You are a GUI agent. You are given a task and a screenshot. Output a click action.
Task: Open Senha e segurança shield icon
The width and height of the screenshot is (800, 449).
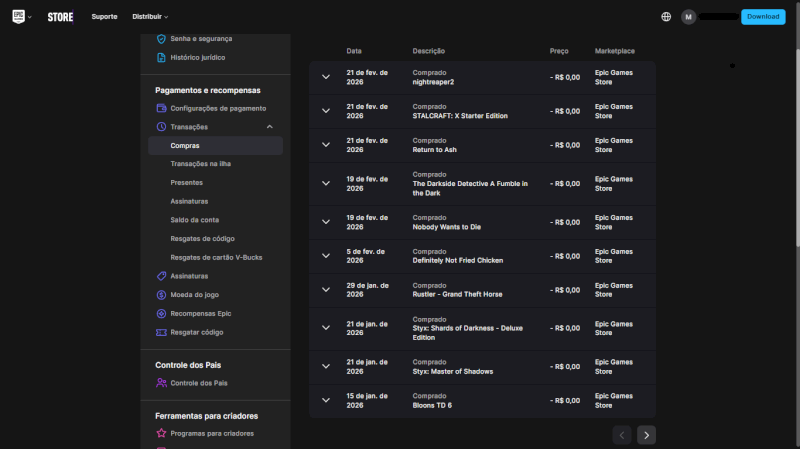(x=161, y=39)
